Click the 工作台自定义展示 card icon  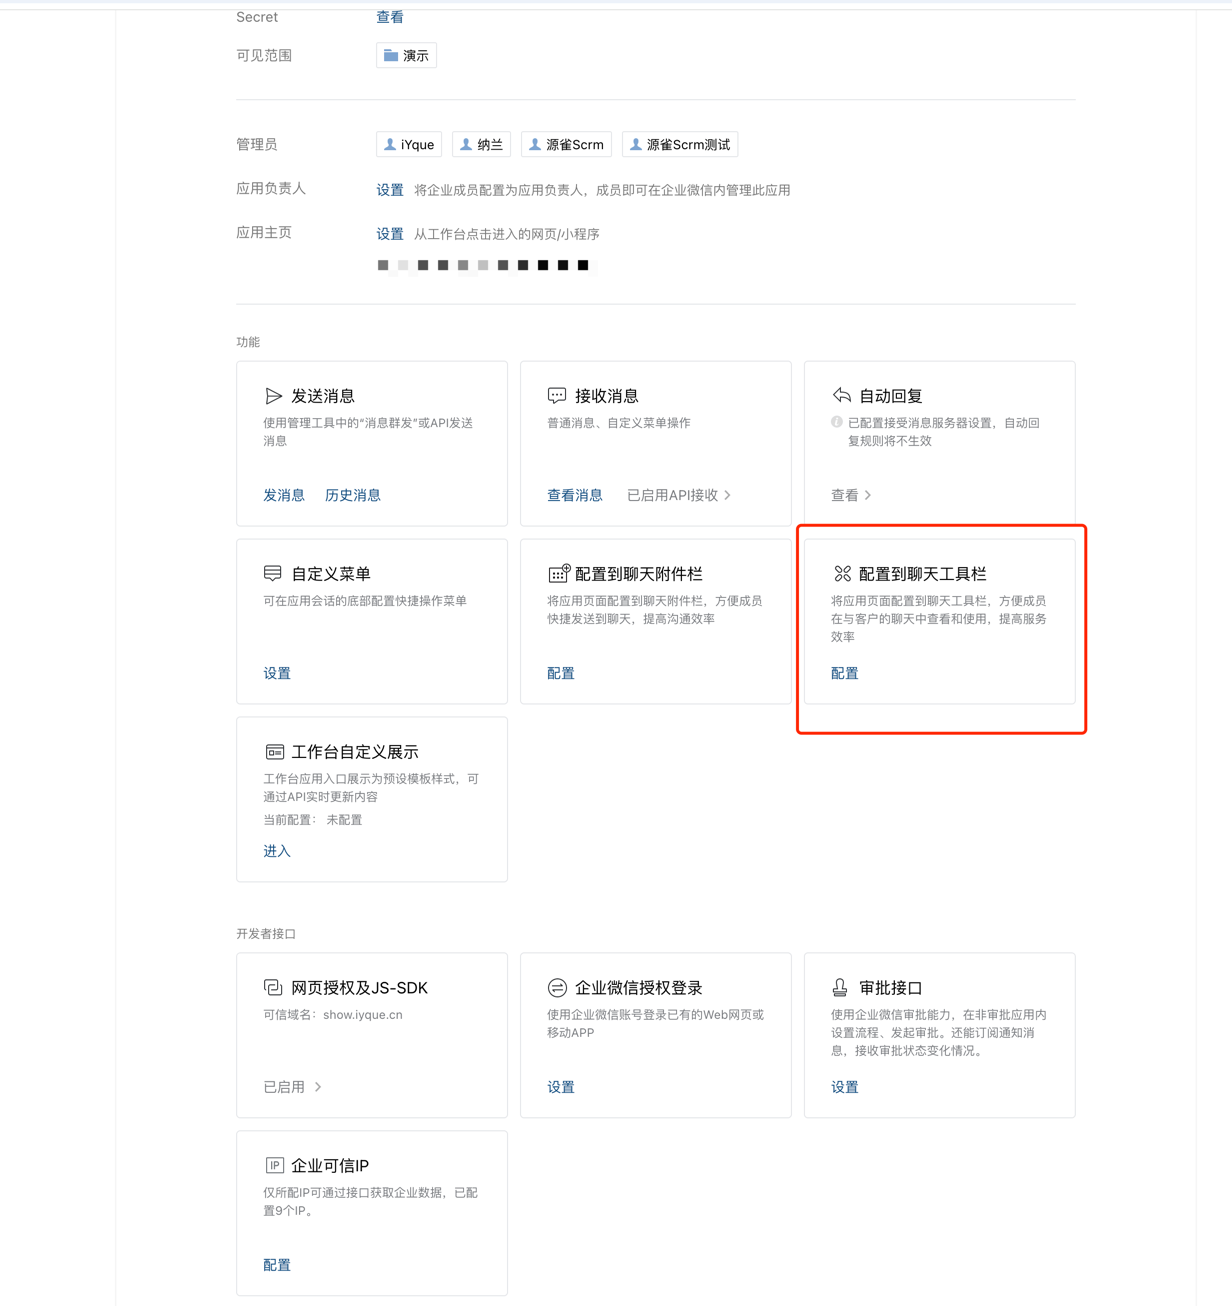point(274,752)
